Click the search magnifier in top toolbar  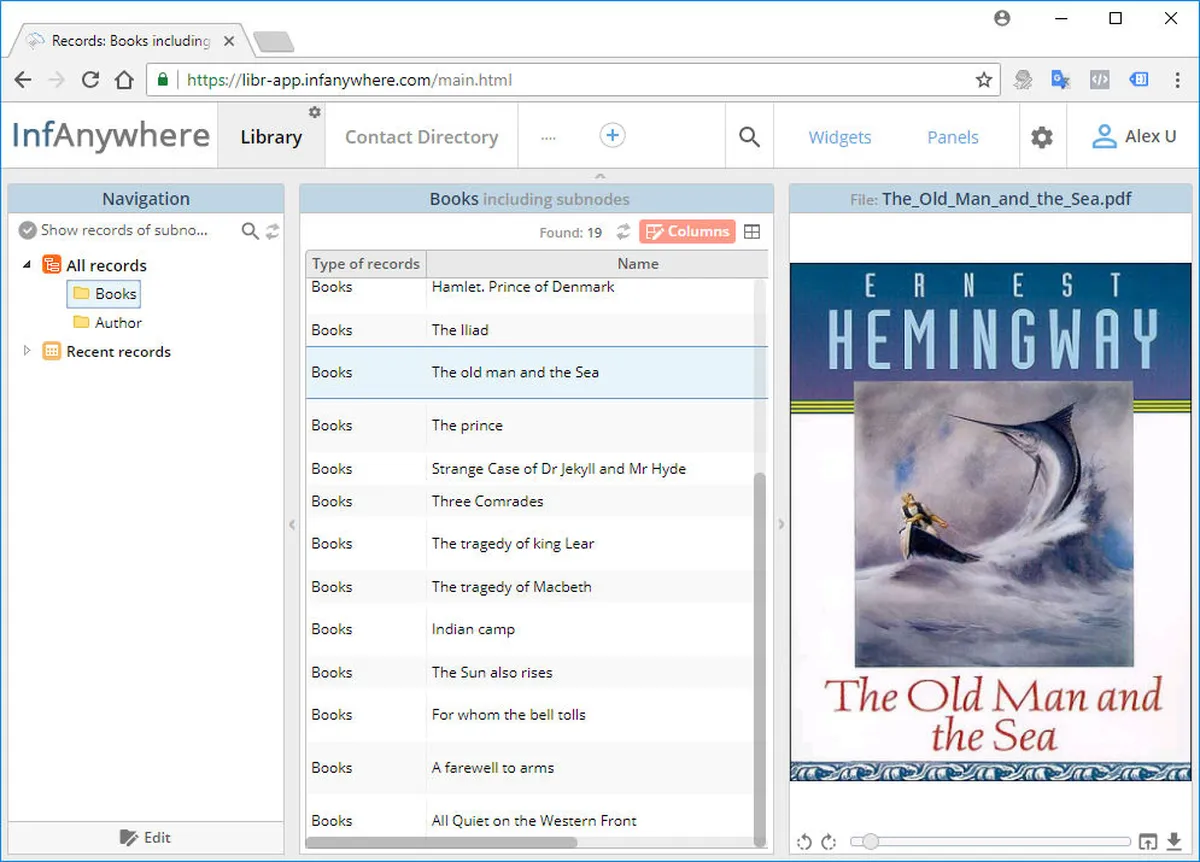click(x=749, y=137)
